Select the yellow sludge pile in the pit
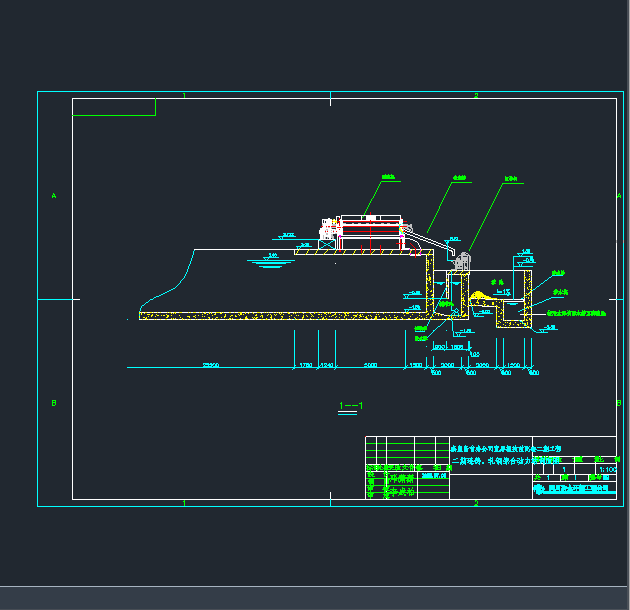This screenshot has height=610, width=630. pos(481,297)
